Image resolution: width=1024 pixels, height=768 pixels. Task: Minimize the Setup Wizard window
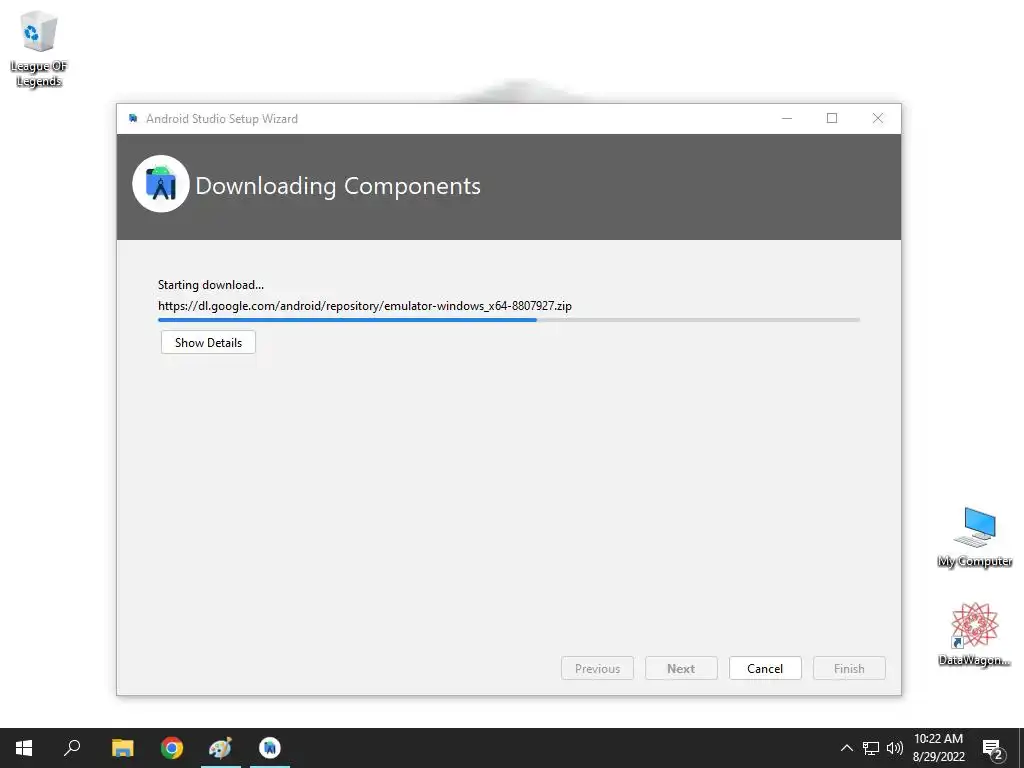tap(787, 118)
